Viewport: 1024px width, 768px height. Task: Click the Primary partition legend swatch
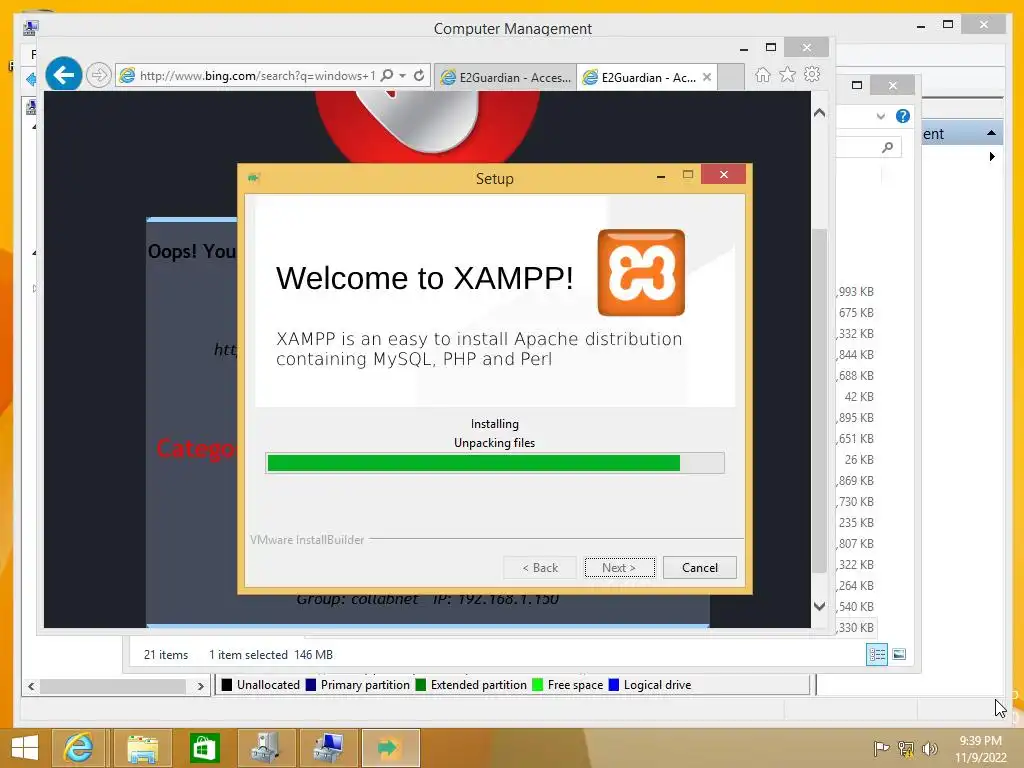coord(311,685)
